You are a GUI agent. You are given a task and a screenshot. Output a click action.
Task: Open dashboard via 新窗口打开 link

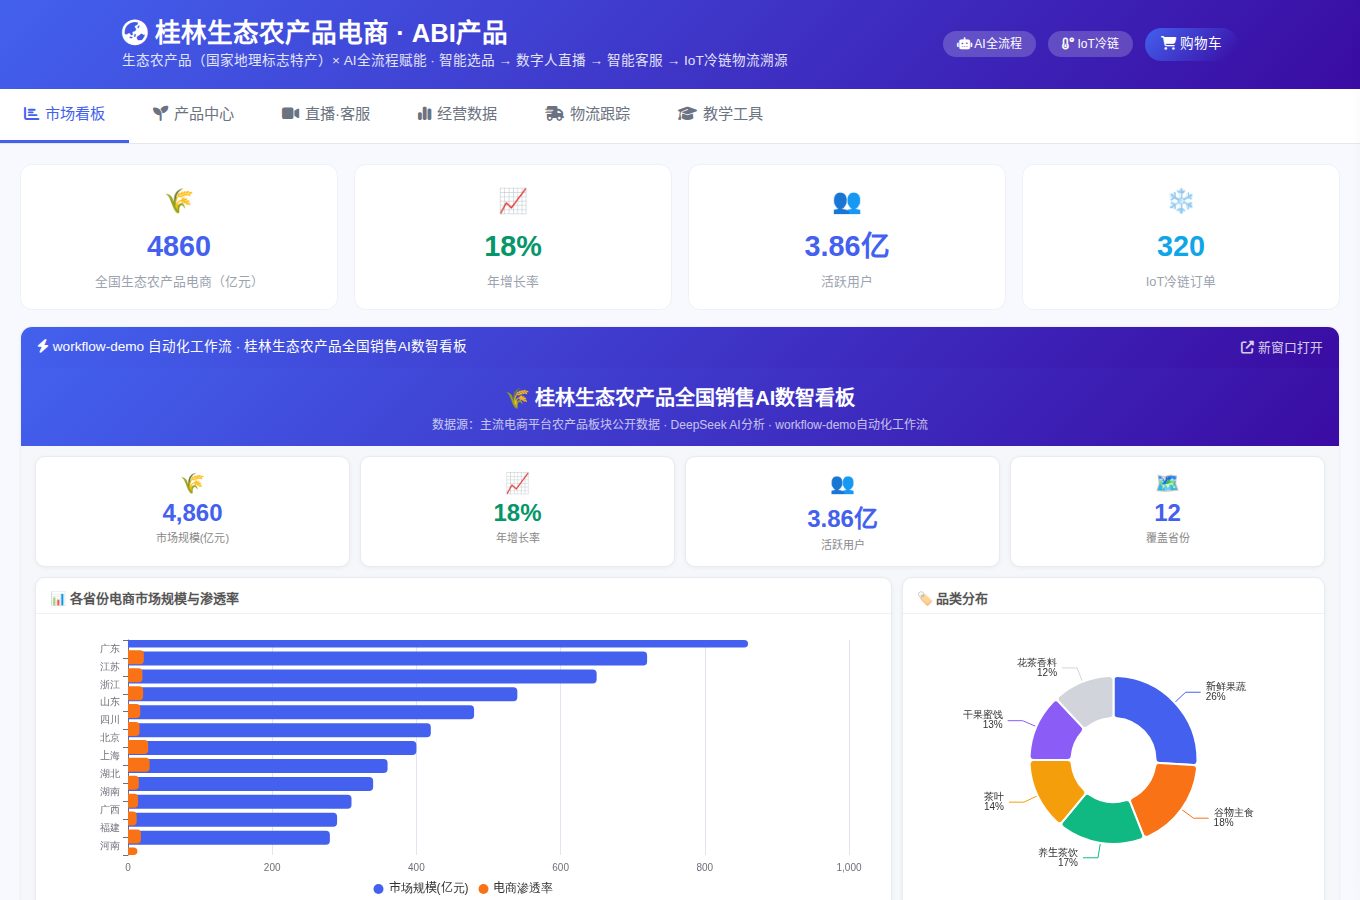[x=1281, y=347]
